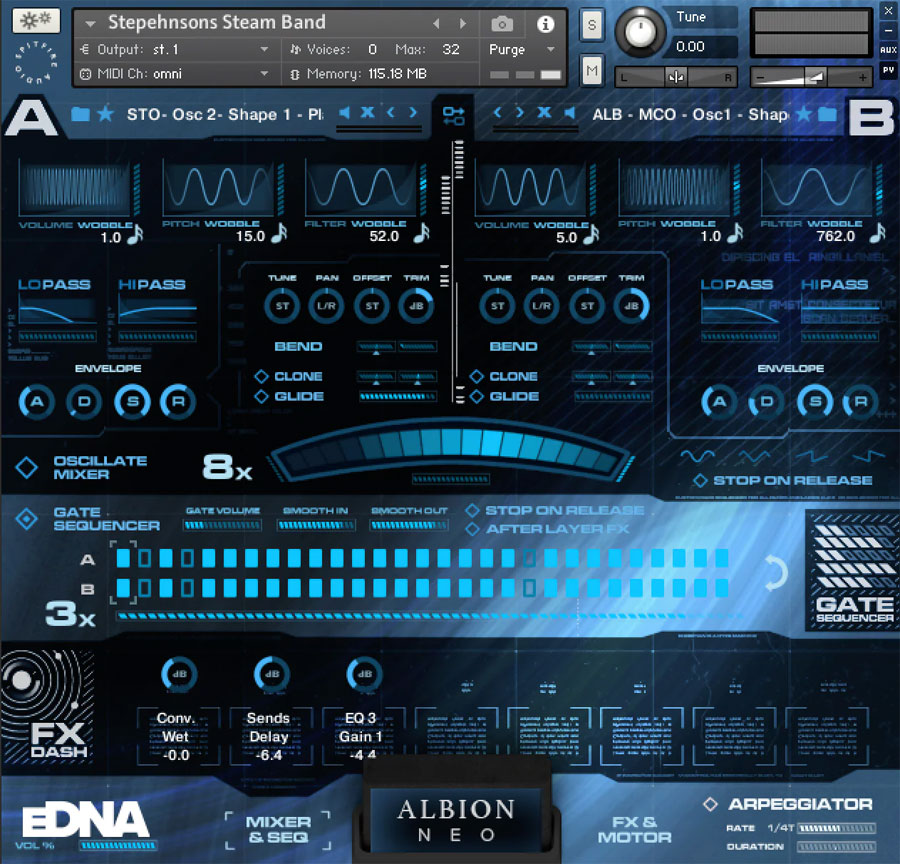Open the folder icon beside layer A preset
This screenshot has width=900, height=864.
click(x=81, y=115)
